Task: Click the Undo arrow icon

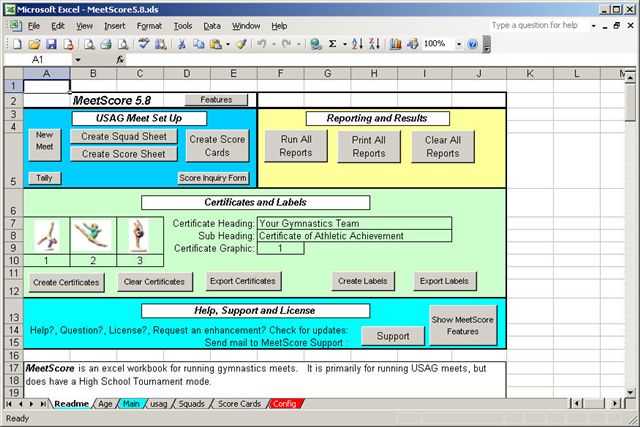Action: 262,44
